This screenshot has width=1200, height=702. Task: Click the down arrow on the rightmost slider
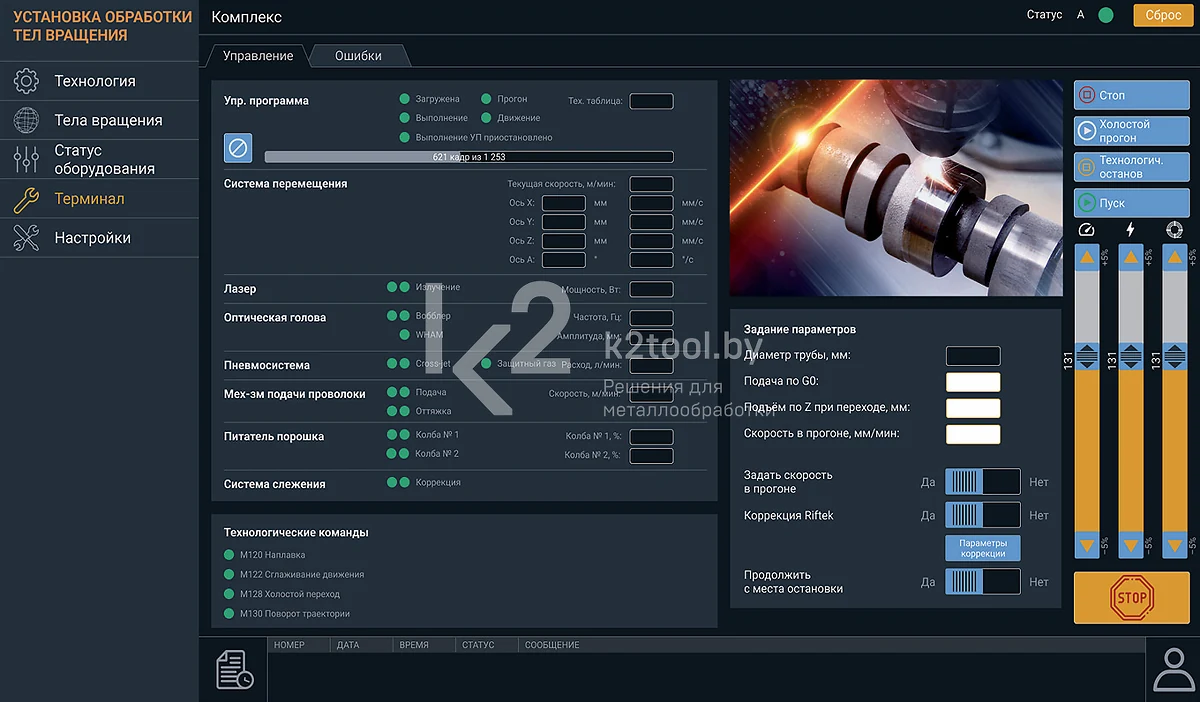coord(1175,546)
